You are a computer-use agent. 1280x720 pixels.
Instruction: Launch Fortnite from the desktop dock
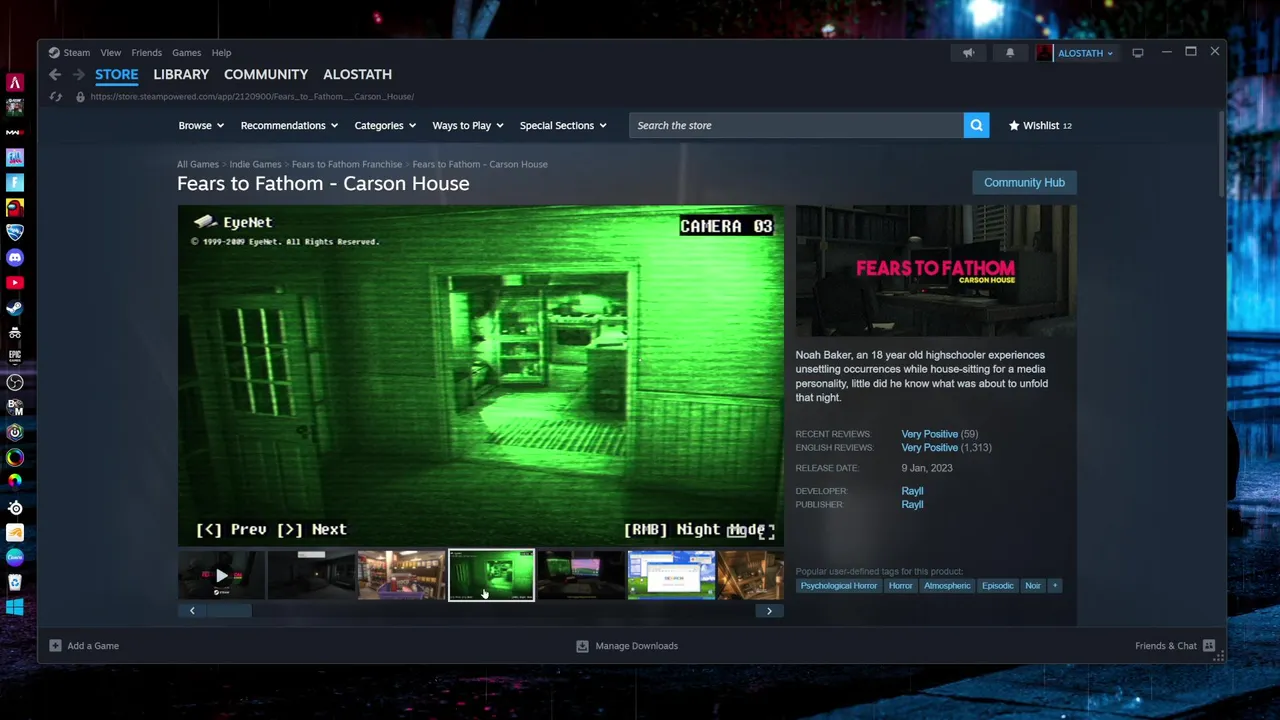pos(15,183)
